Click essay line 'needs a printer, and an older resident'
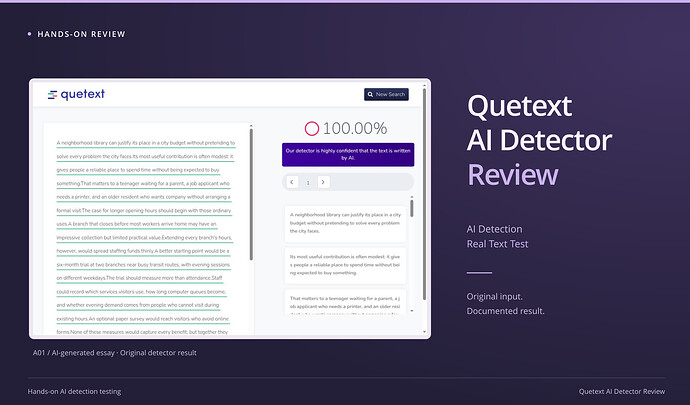The height and width of the screenshot is (405, 690). pos(143,197)
